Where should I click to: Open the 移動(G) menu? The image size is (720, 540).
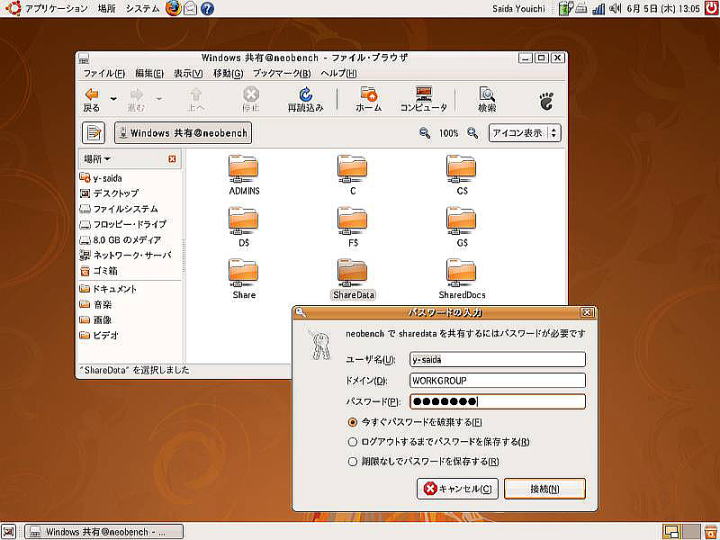point(228,73)
